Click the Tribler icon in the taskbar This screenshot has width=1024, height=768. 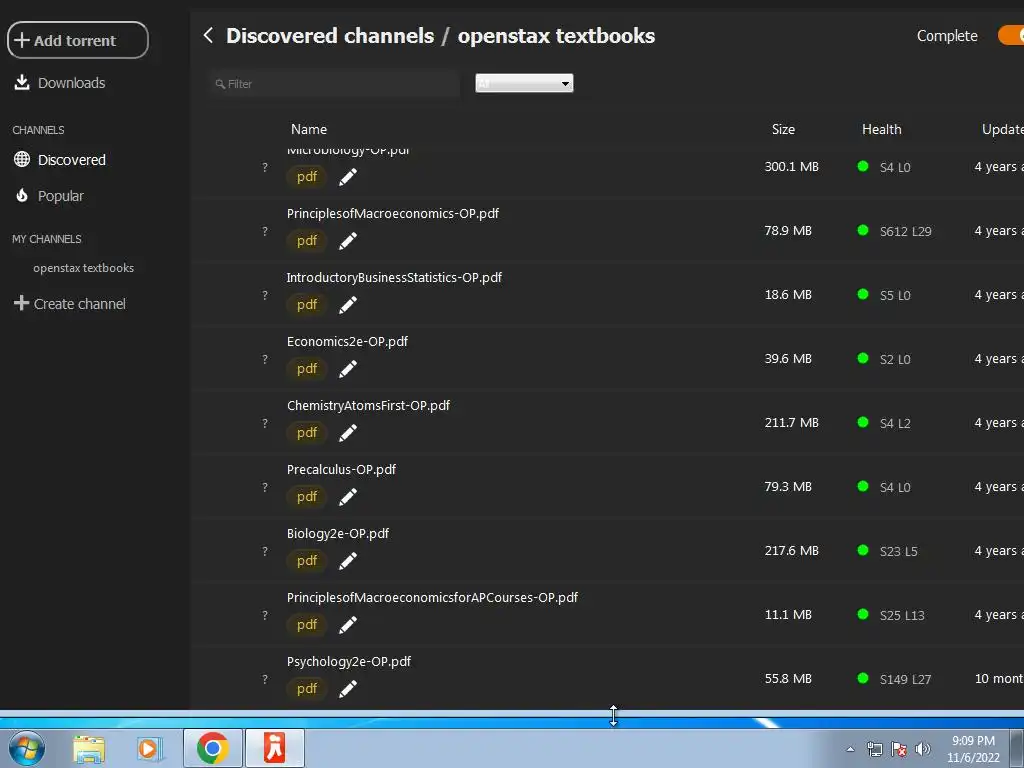275,748
